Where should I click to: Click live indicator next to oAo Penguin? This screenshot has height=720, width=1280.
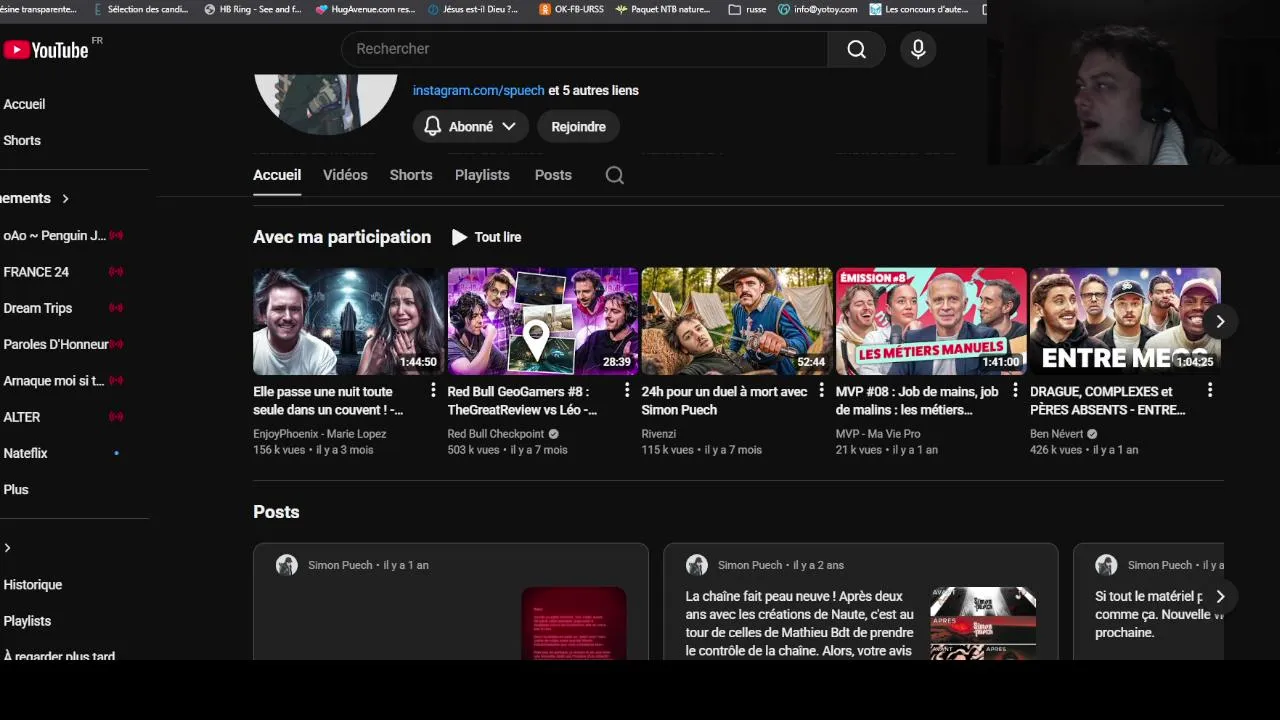coord(116,236)
